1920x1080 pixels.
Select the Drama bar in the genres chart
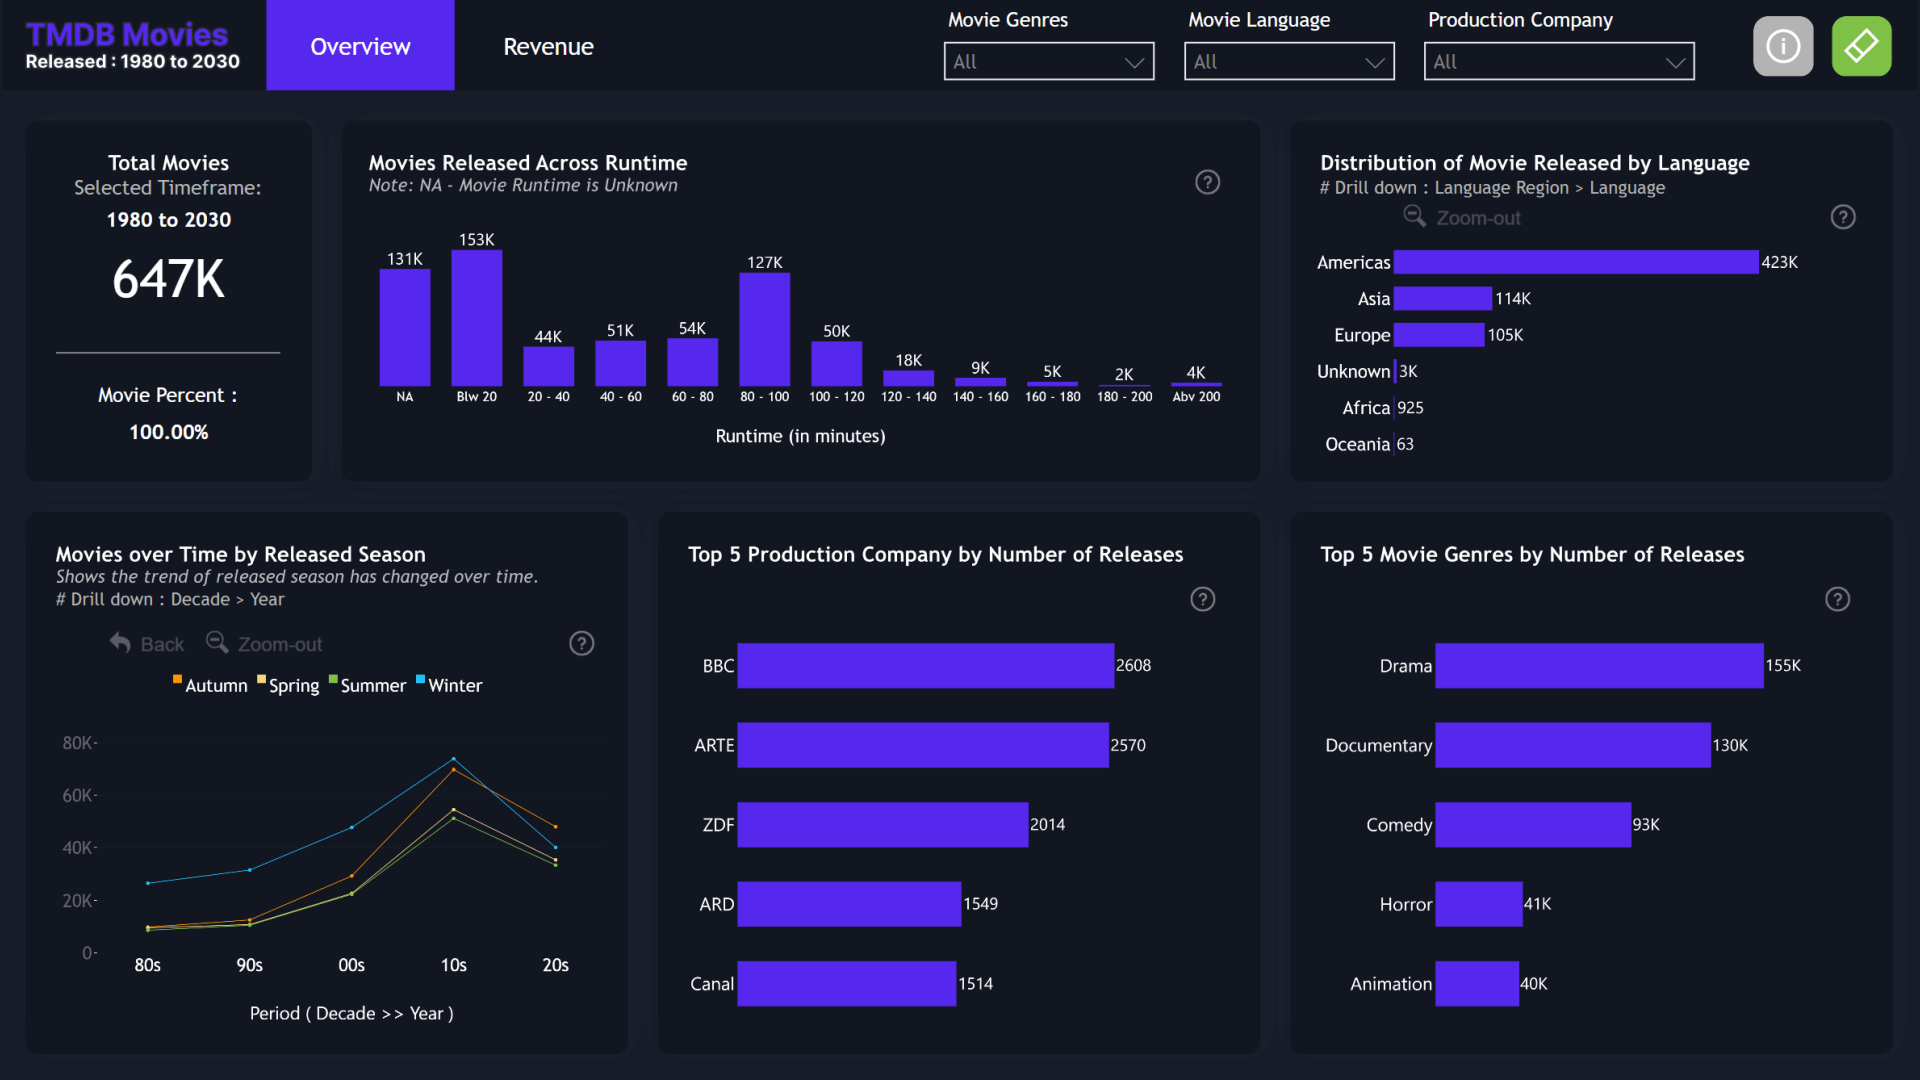tap(1598, 666)
